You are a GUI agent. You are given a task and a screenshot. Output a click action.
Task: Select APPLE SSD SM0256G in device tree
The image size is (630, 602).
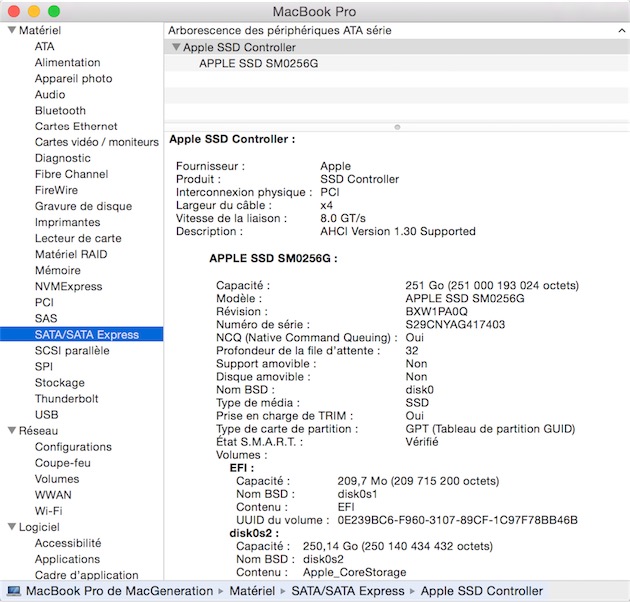(258, 63)
